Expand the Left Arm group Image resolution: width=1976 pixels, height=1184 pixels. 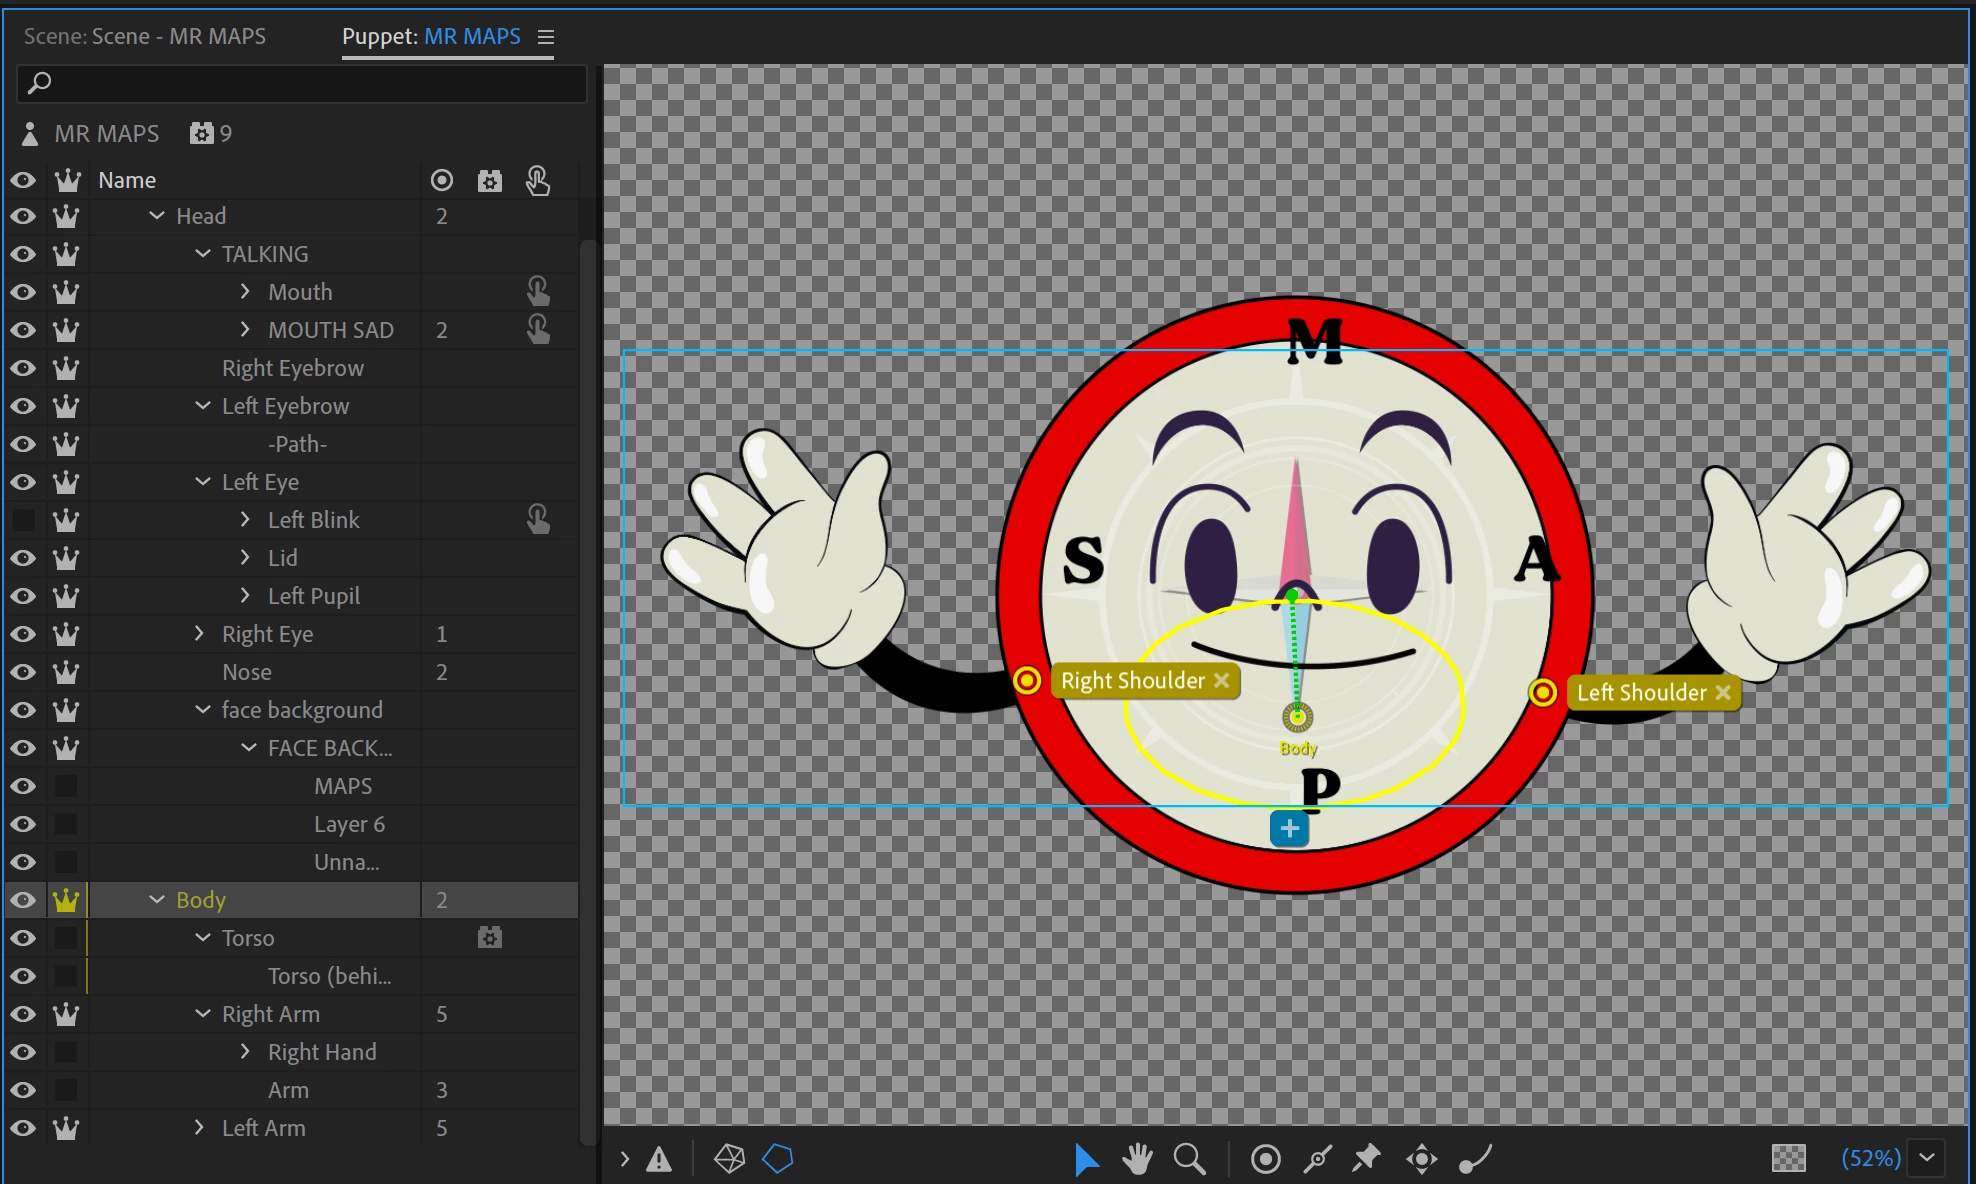click(199, 1128)
